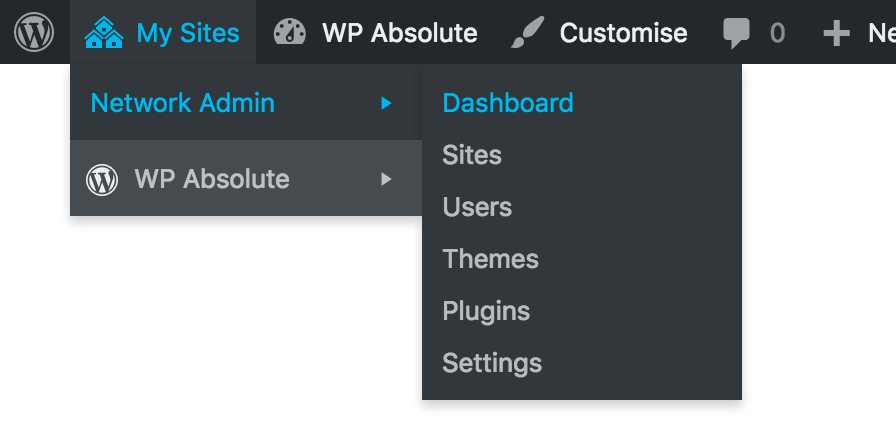This screenshot has width=896, height=428.
Task: Open the My Sites menu label
Action: click(188, 33)
